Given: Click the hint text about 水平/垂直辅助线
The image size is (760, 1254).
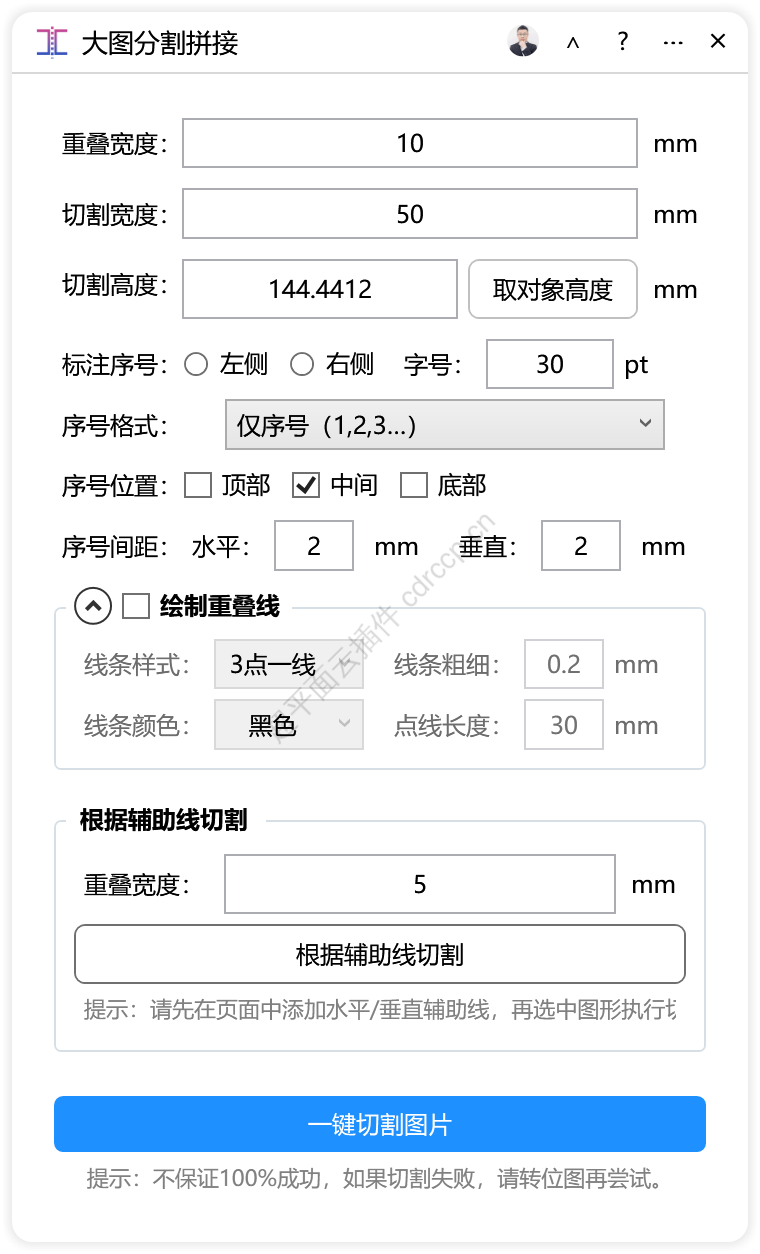Looking at the screenshot, I should (x=380, y=1009).
